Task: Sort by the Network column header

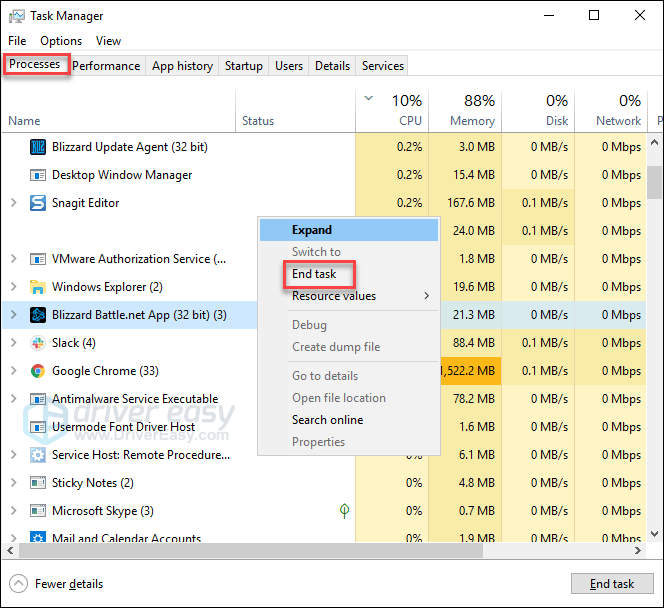Action: tap(611, 111)
